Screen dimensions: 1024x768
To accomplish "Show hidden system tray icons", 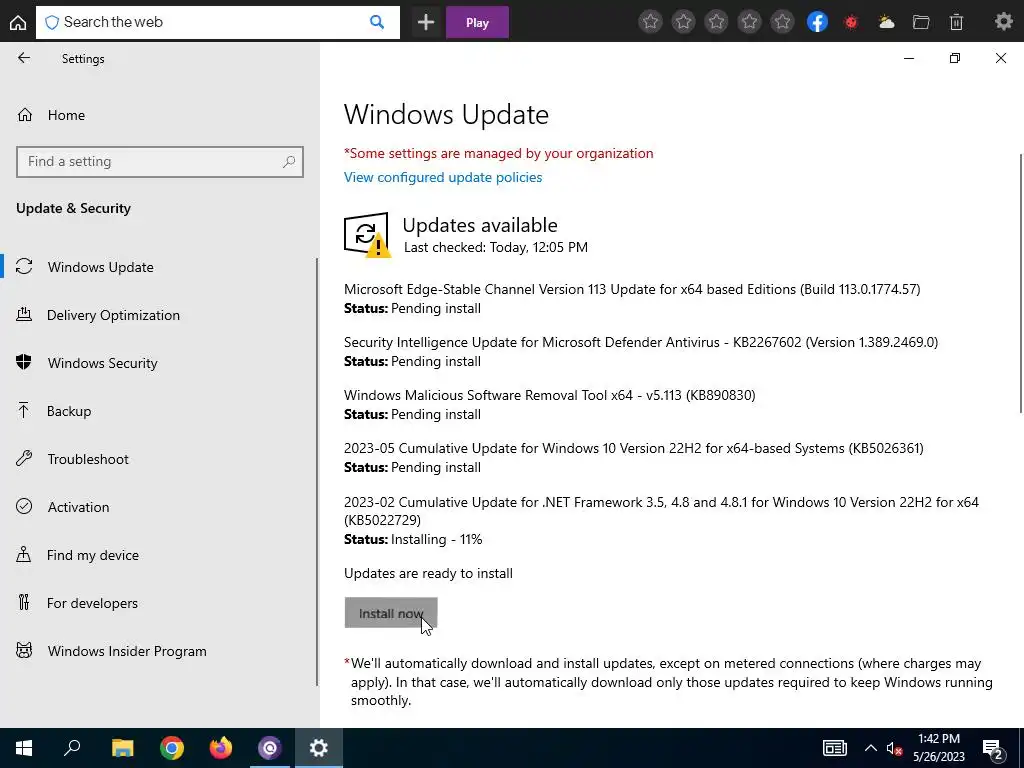I will pos(871,748).
